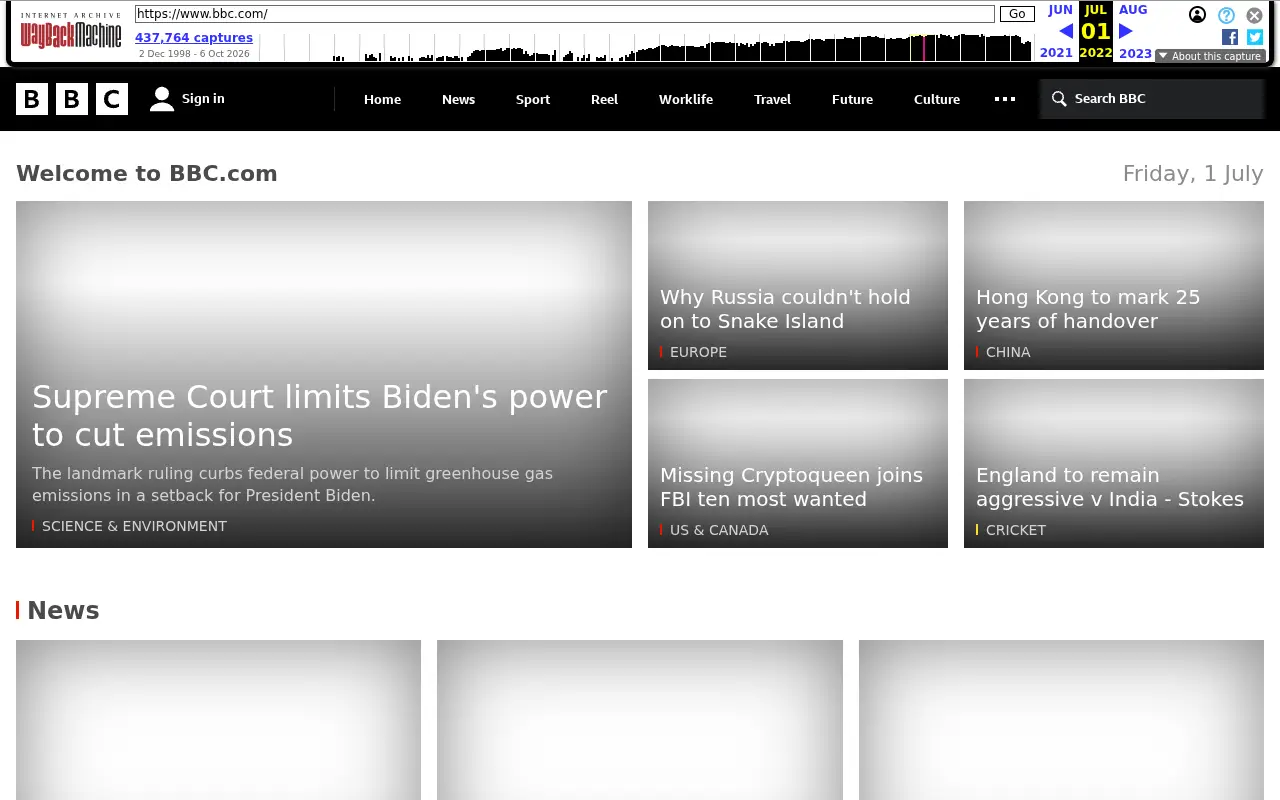
Task: Open the Worklife nav item
Action: (686, 99)
